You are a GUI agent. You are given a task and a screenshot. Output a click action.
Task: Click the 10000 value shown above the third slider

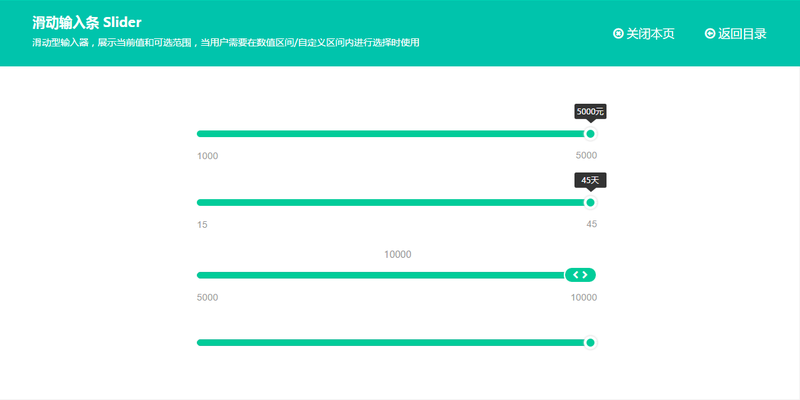398,255
